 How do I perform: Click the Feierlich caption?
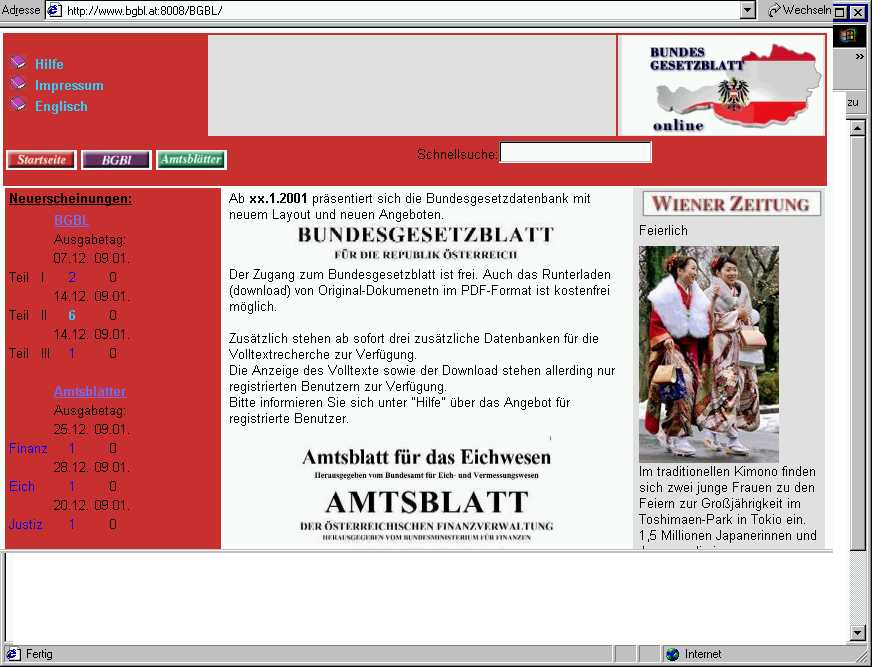click(663, 230)
